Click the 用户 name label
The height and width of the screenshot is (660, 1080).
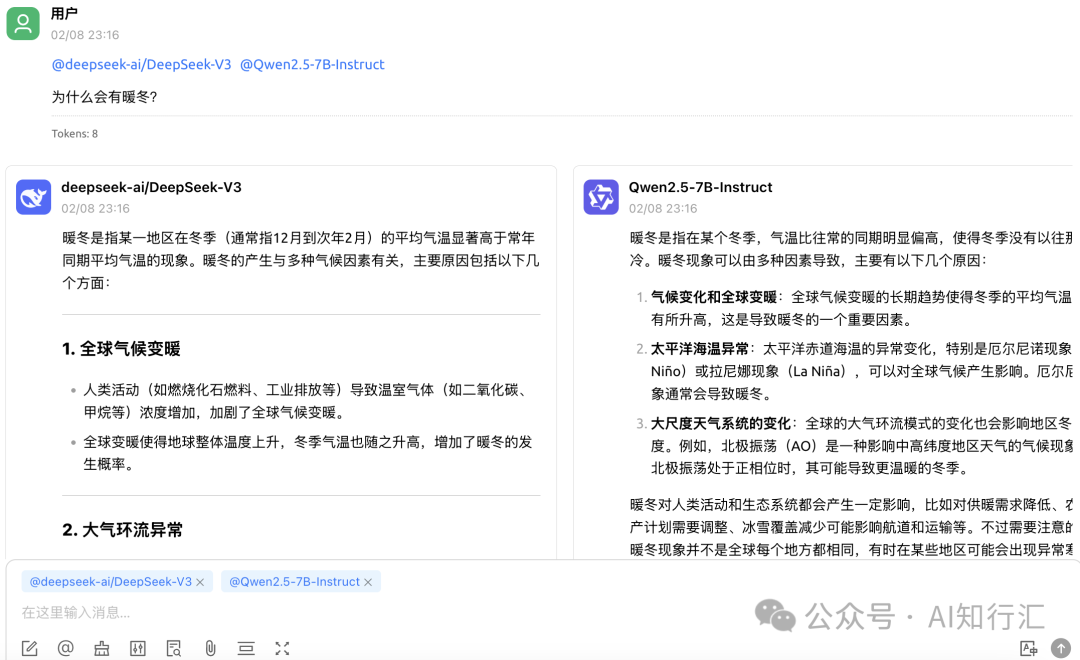pos(64,13)
